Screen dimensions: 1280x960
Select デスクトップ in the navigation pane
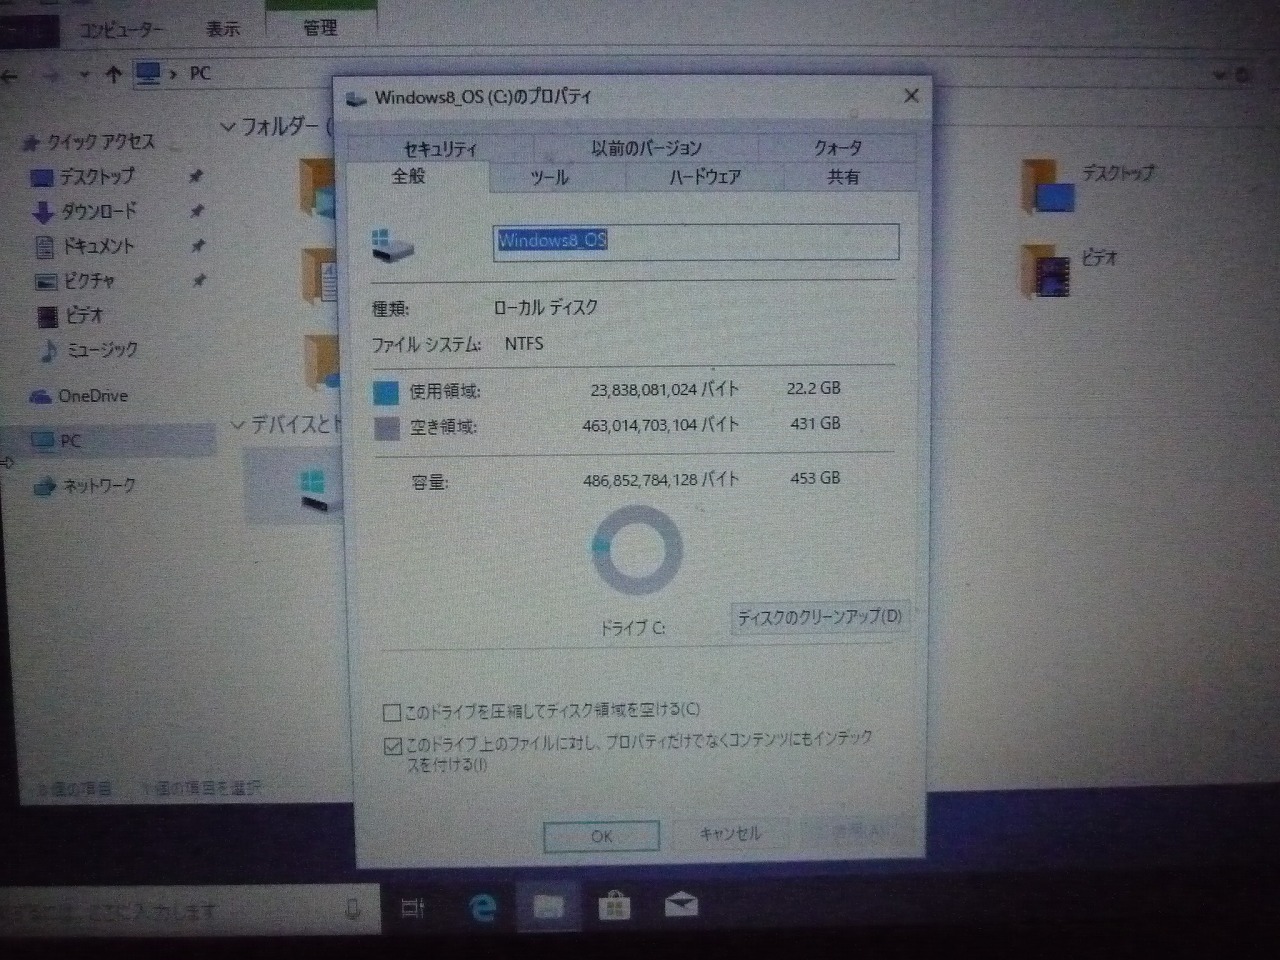point(96,177)
